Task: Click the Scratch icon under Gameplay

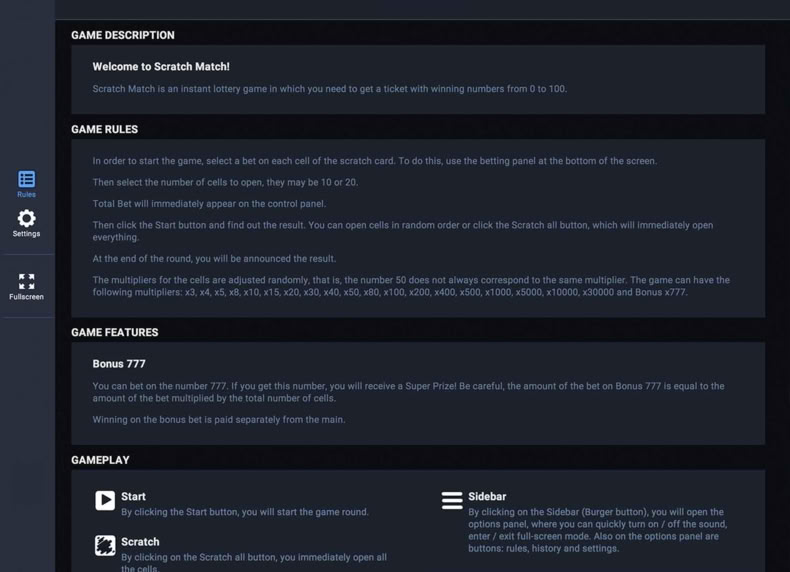Action: [105, 545]
